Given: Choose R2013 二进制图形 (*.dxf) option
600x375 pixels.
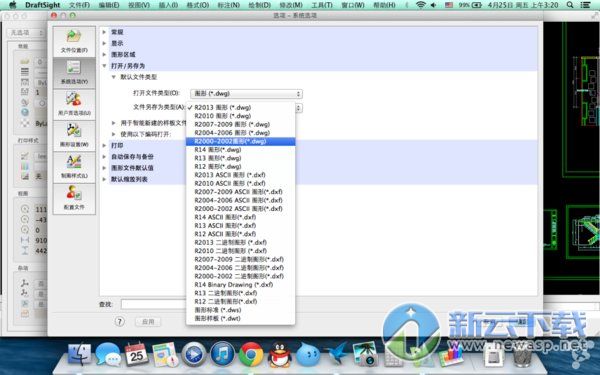Looking at the screenshot, I should pyautogui.click(x=240, y=242).
